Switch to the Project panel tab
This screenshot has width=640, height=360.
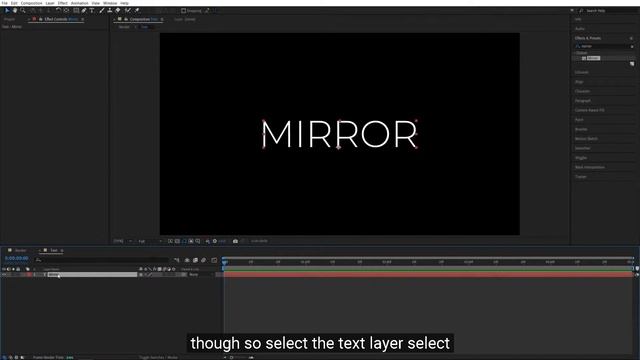tap(9, 19)
